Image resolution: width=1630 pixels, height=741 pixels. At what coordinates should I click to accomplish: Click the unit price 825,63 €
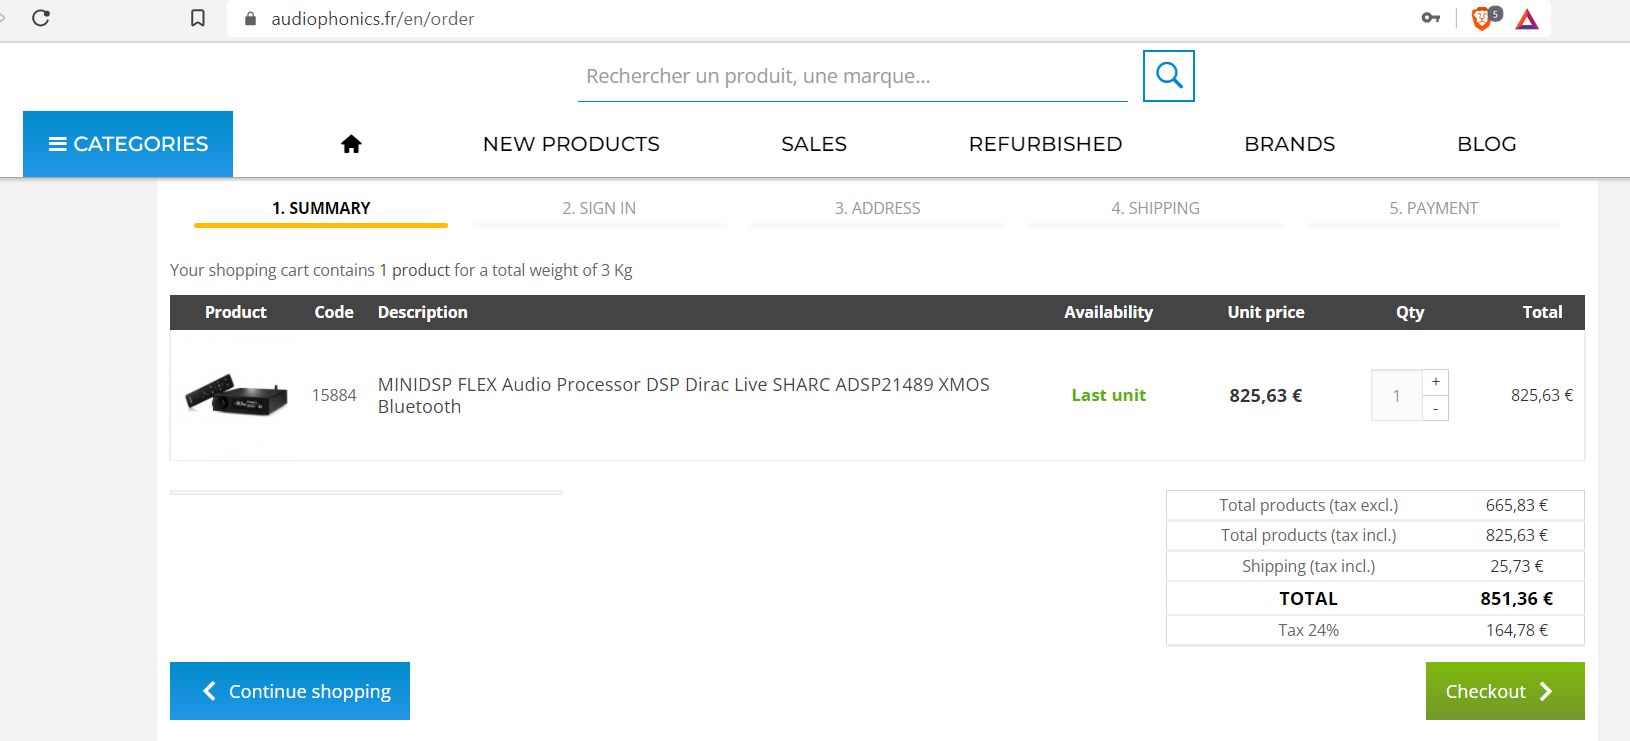[x=1265, y=395]
